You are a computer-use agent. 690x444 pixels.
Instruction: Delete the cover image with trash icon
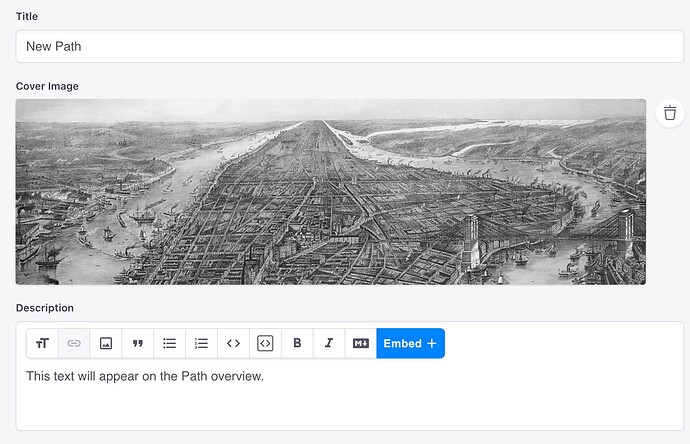pyautogui.click(x=670, y=113)
